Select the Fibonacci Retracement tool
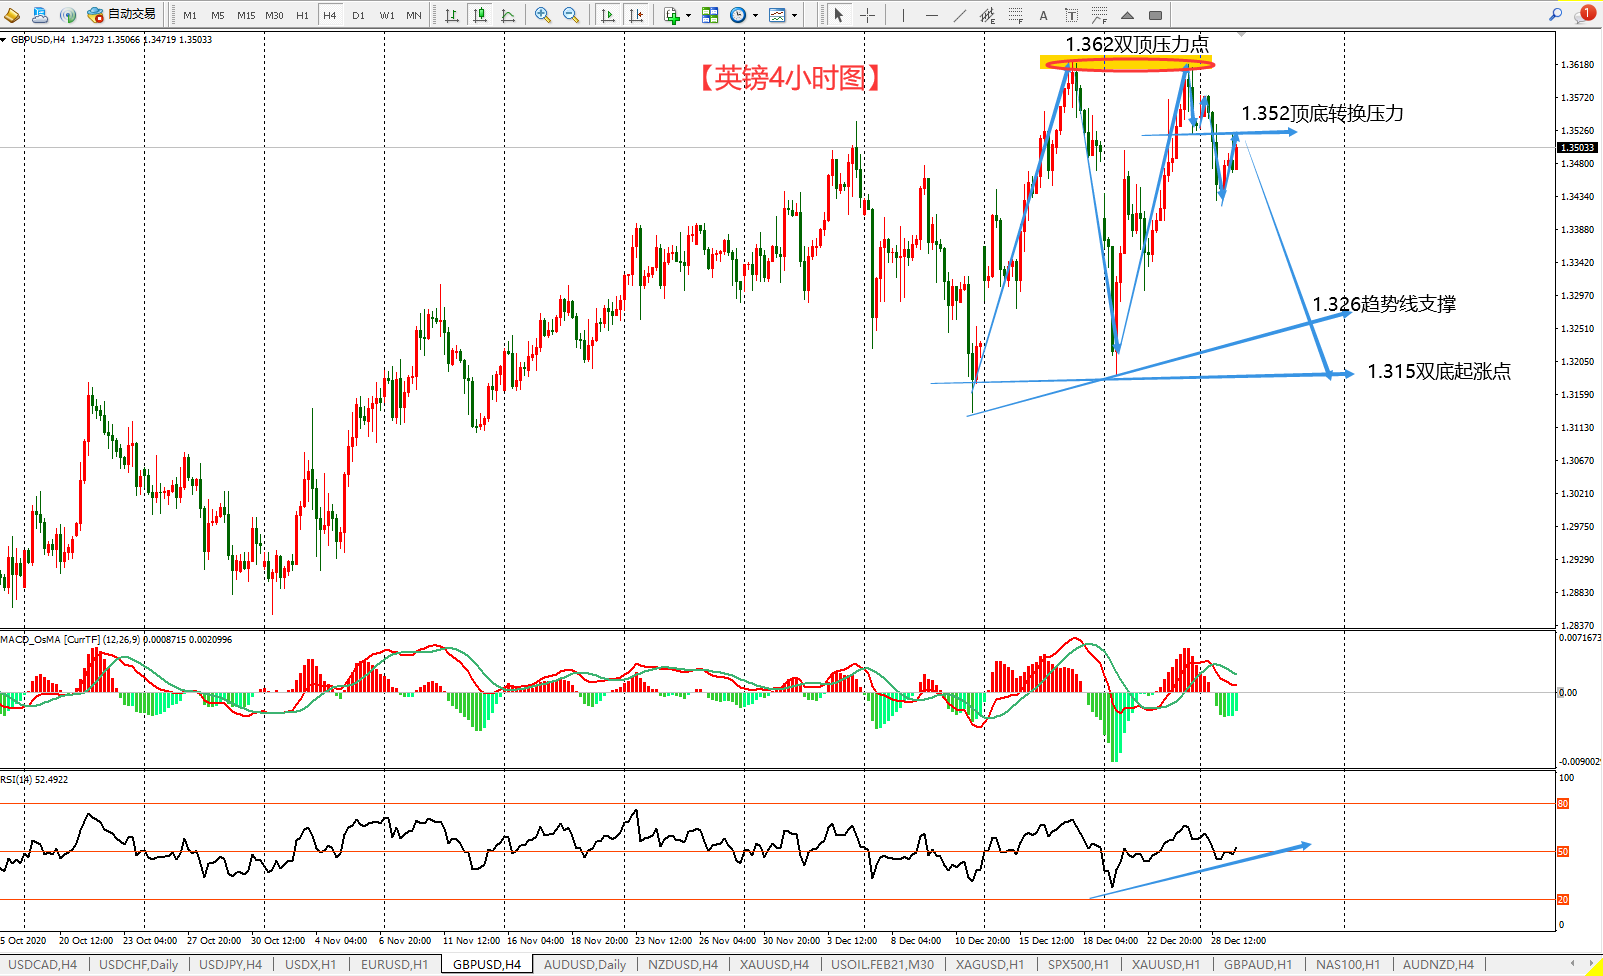The height and width of the screenshot is (976, 1603). [x=1015, y=15]
